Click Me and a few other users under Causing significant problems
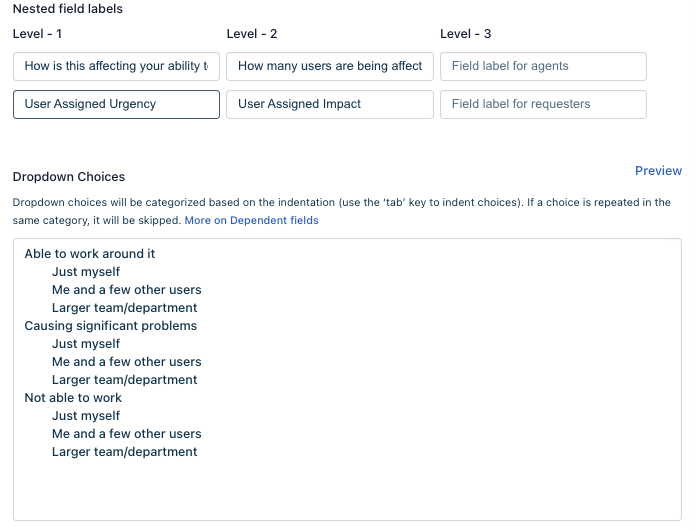696x531 pixels. (x=127, y=362)
